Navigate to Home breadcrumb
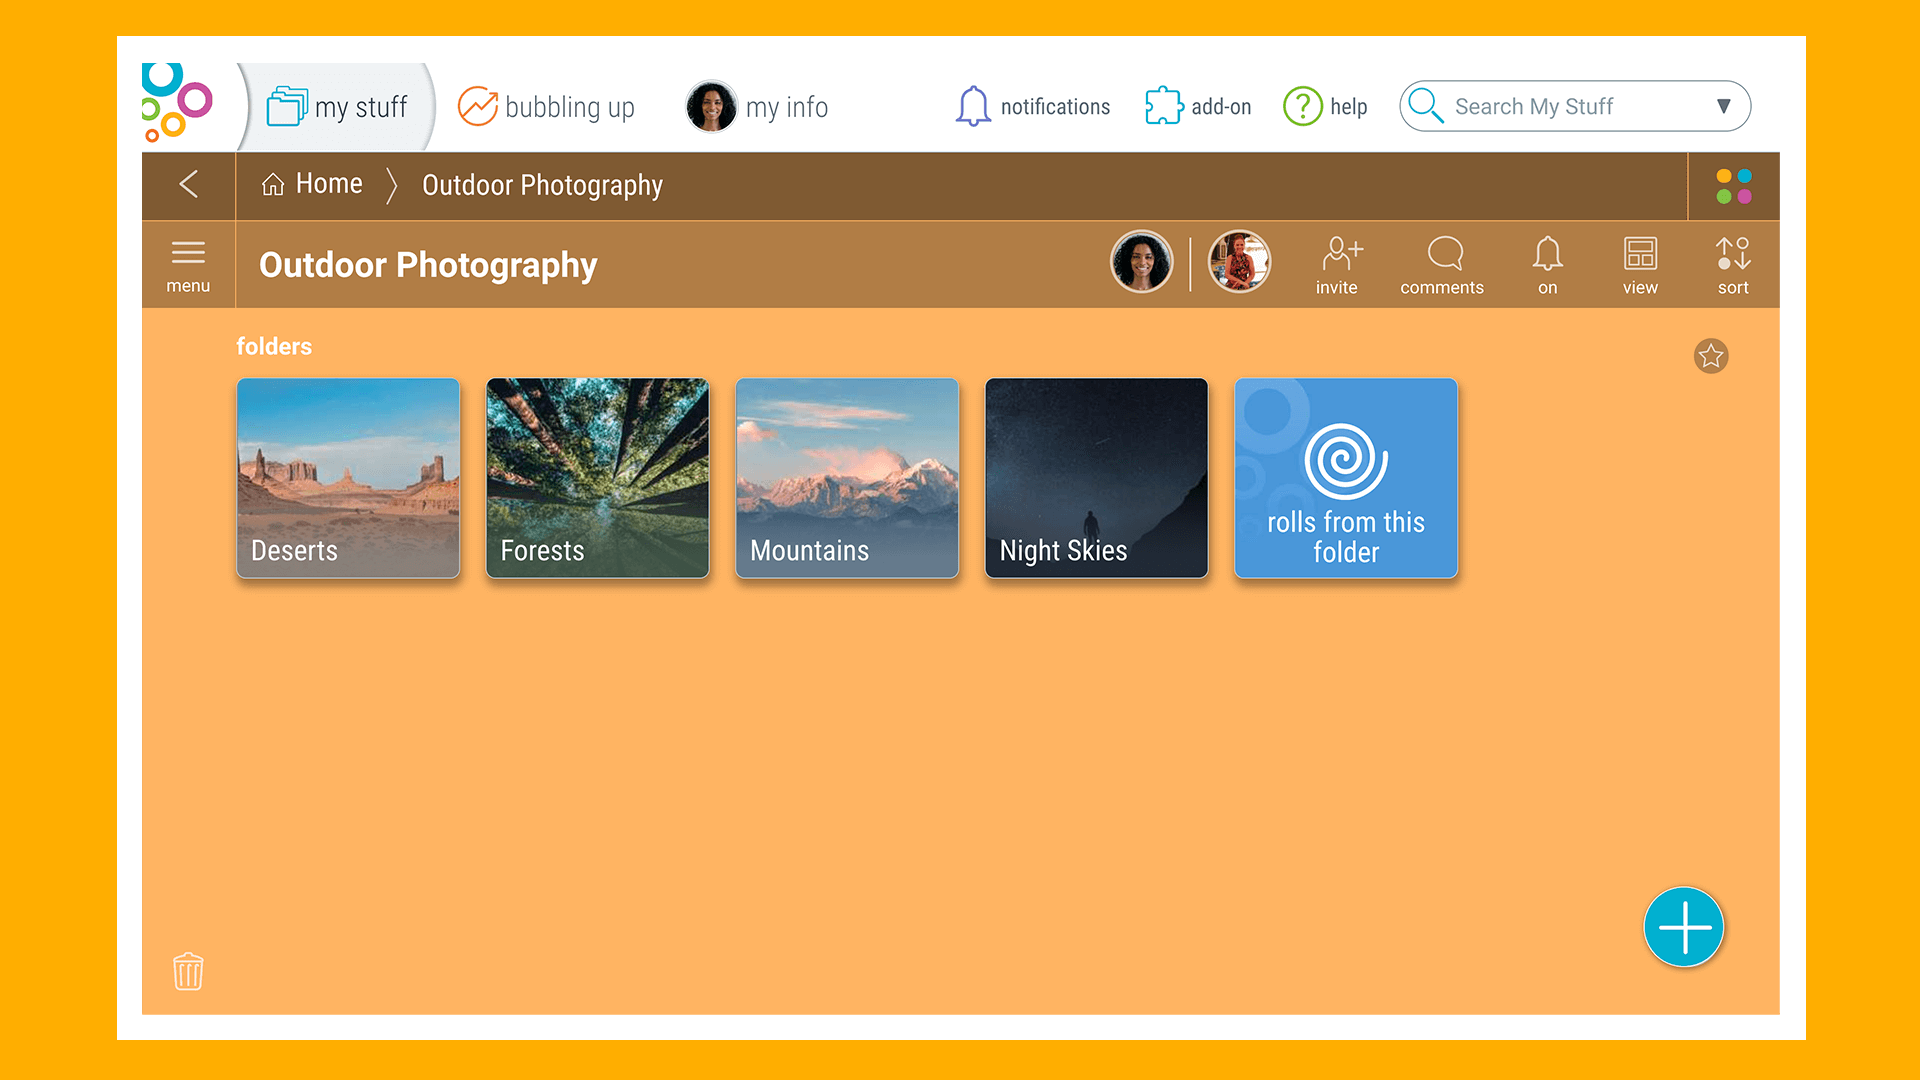 pyautogui.click(x=312, y=184)
